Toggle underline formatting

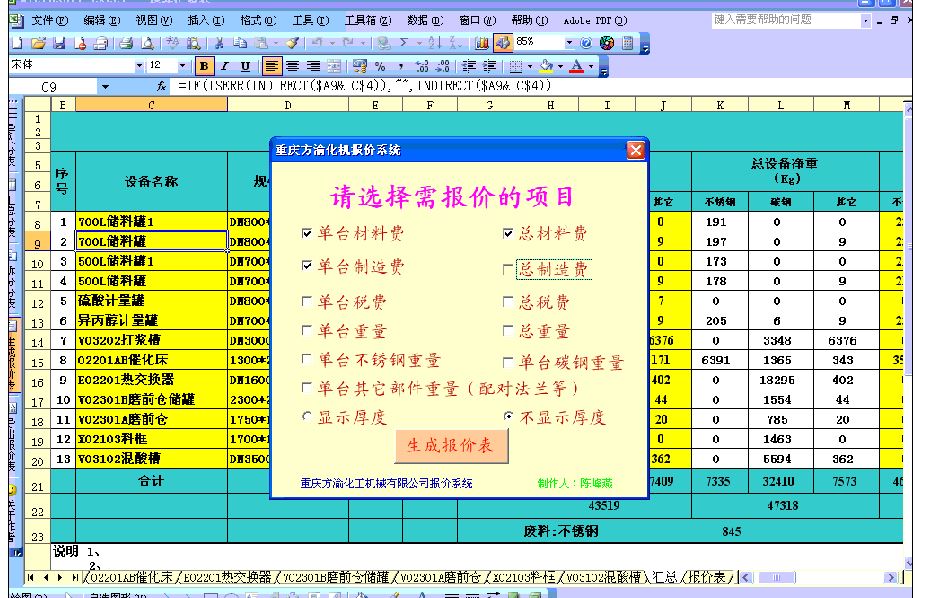tap(245, 66)
